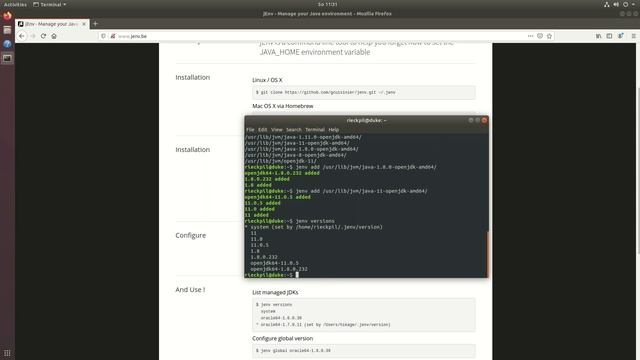This screenshot has width=640, height=360.
Task: Click the clock in the top bar
Action: [x=327, y=4]
